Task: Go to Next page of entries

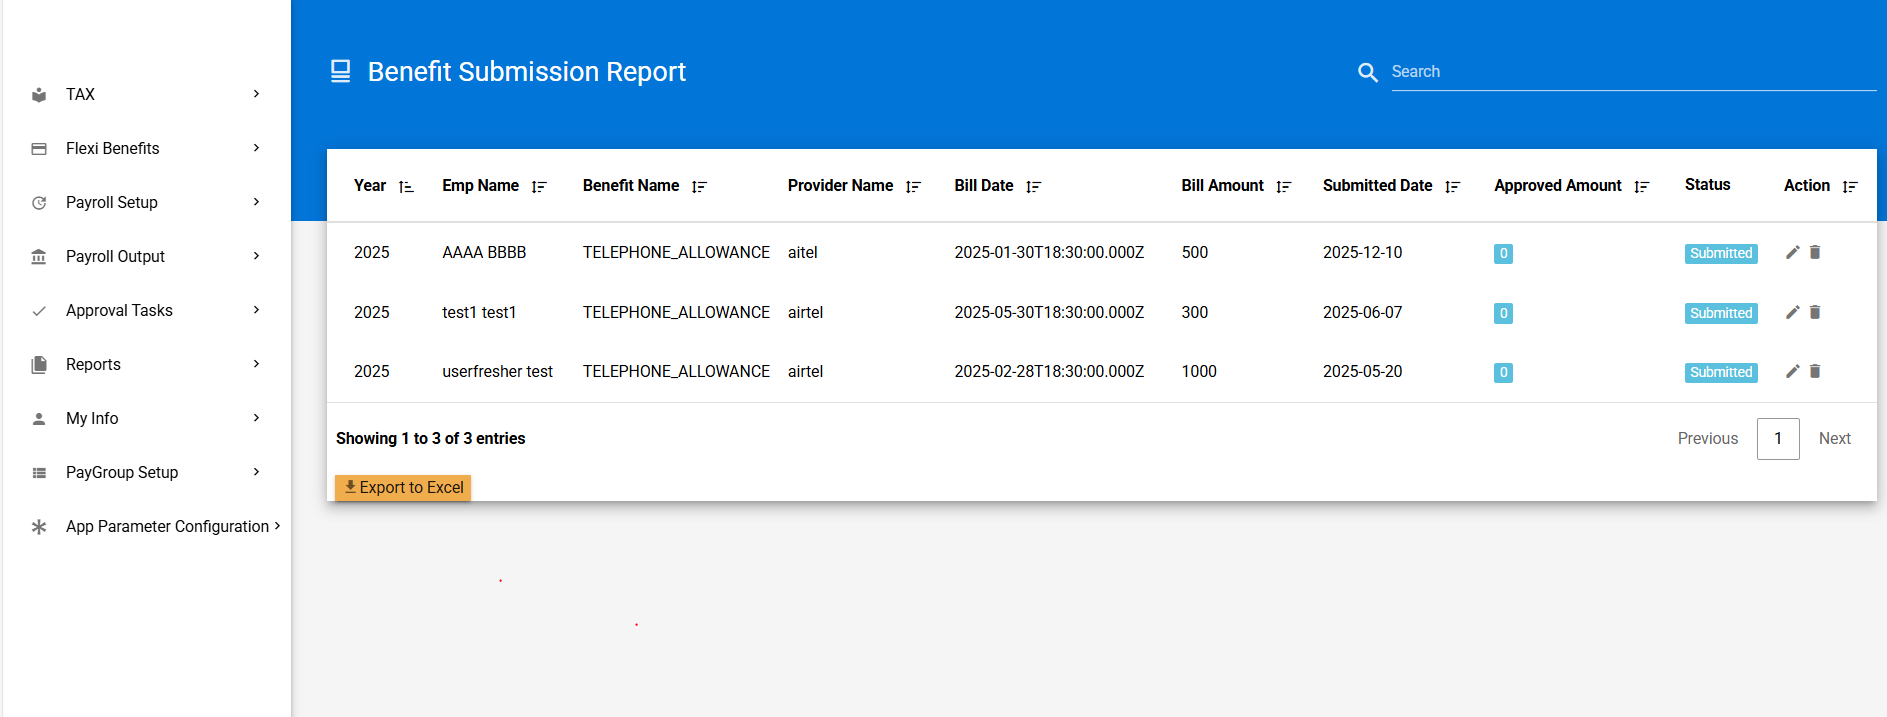Action: pyautogui.click(x=1834, y=439)
